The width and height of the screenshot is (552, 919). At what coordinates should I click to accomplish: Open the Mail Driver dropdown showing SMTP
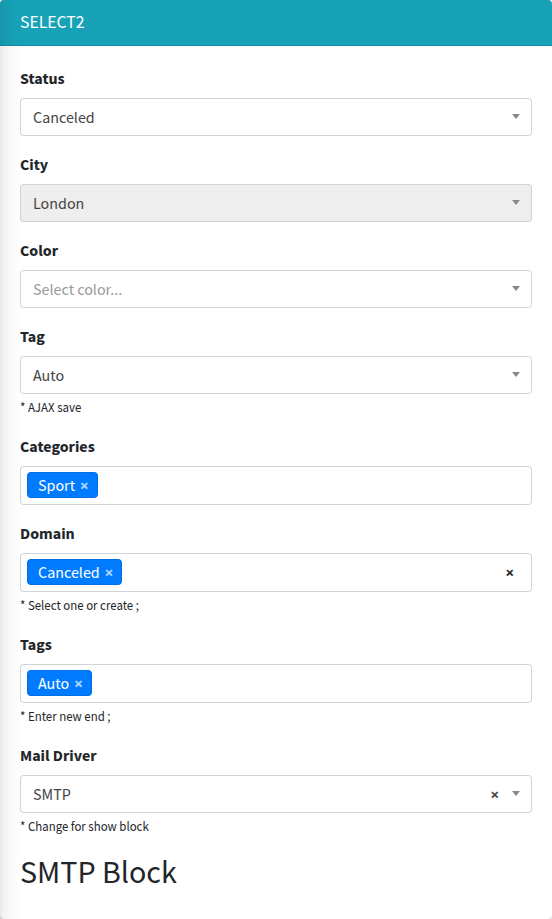tap(275, 794)
